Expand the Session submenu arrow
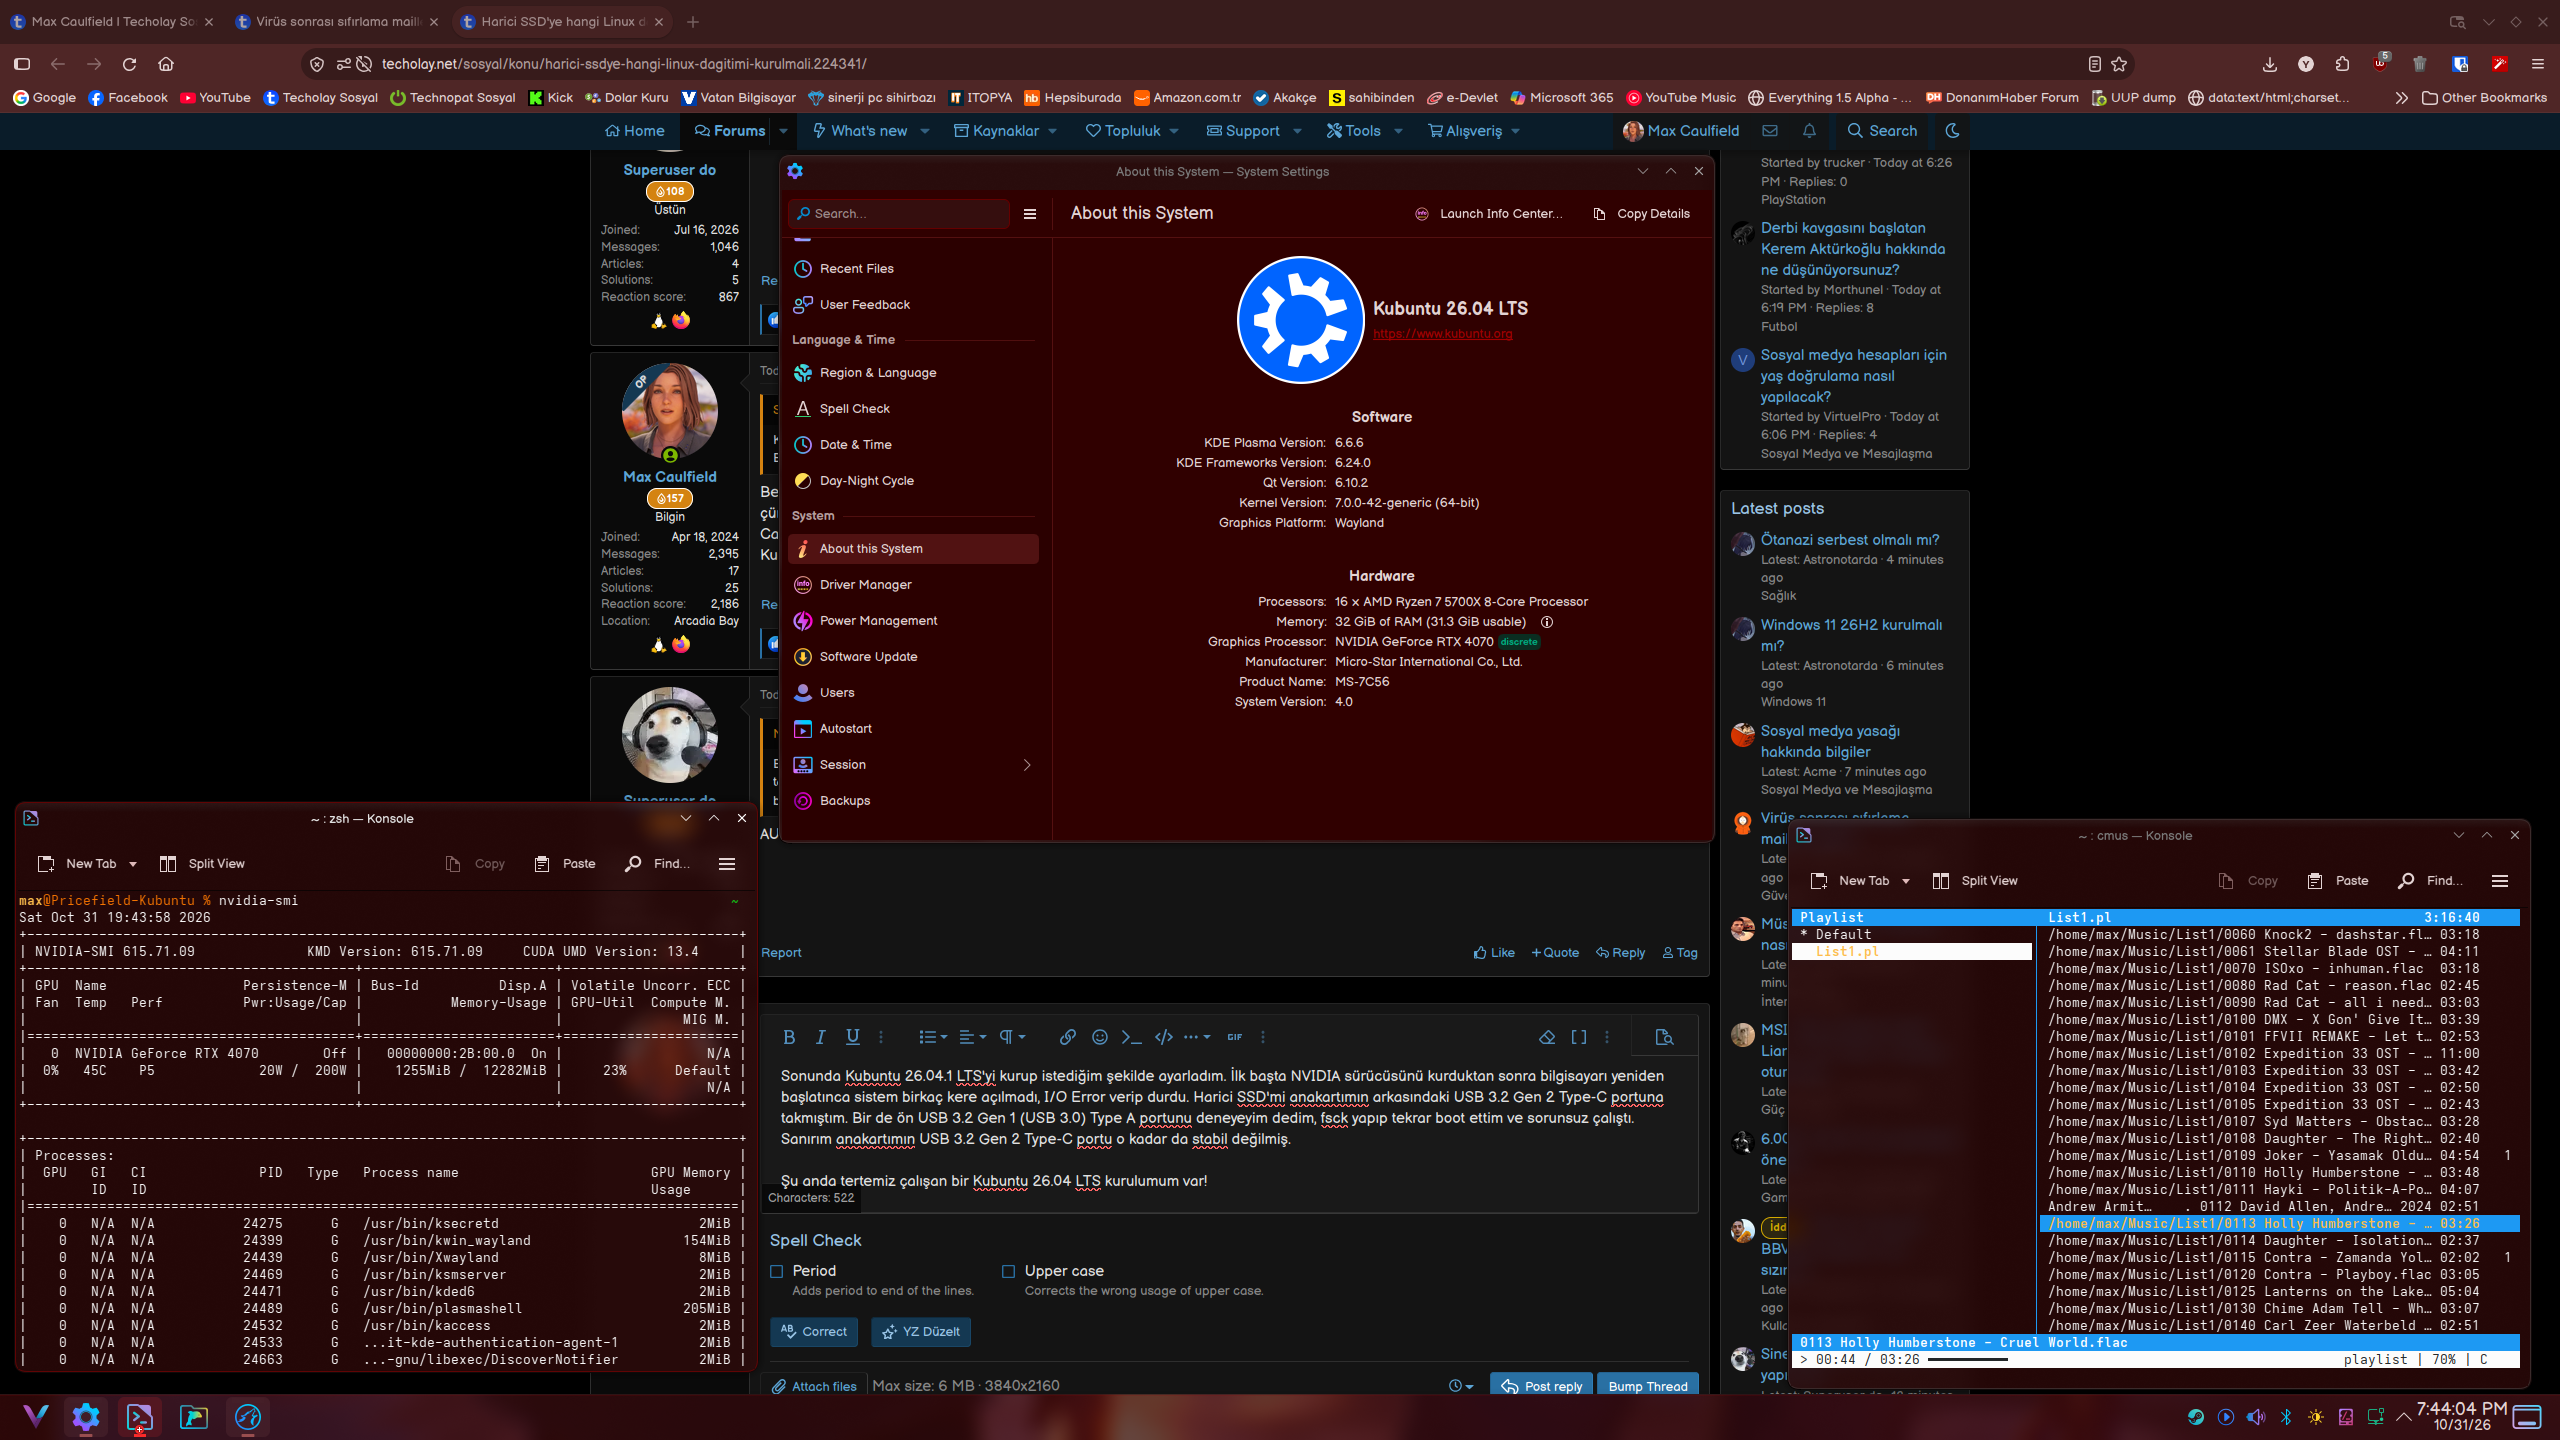Image resolution: width=2560 pixels, height=1440 pixels. (x=1027, y=765)
